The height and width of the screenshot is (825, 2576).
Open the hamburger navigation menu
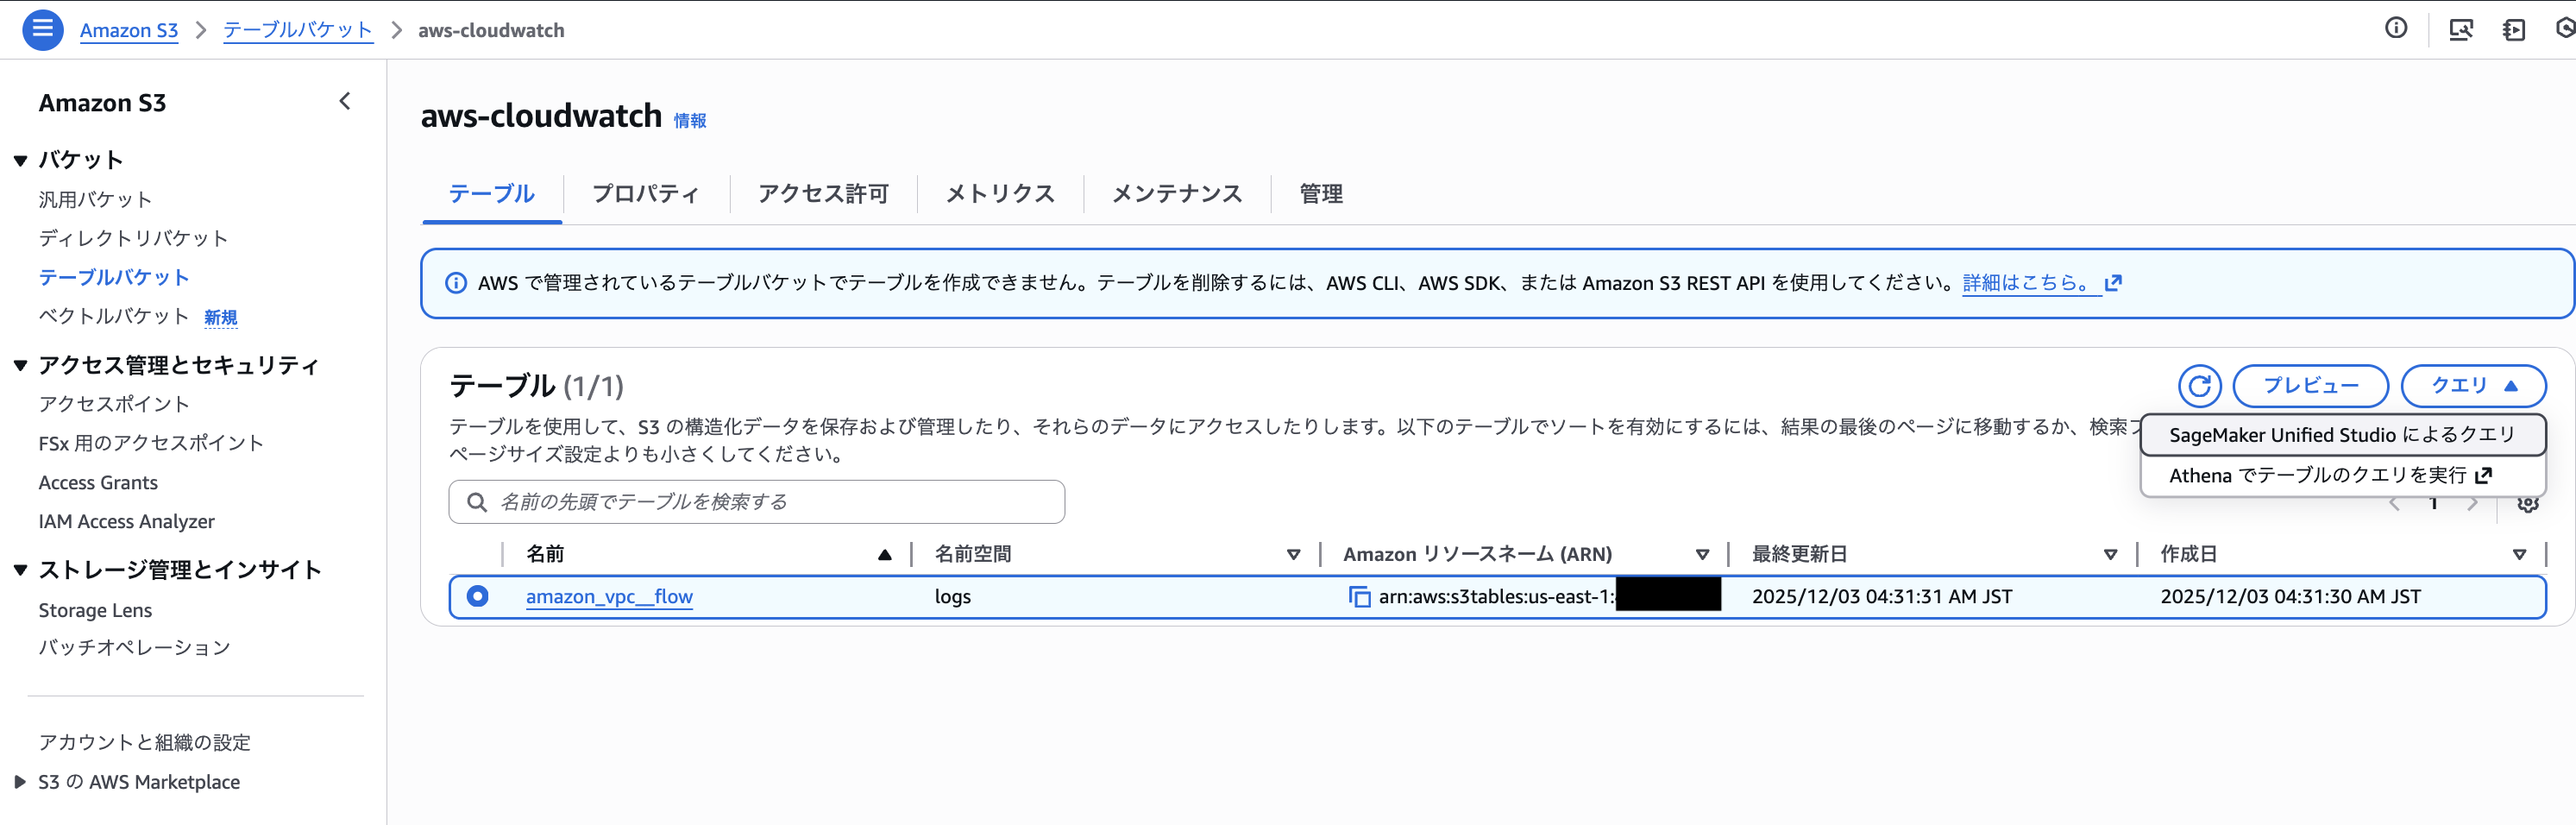(42, 29)
